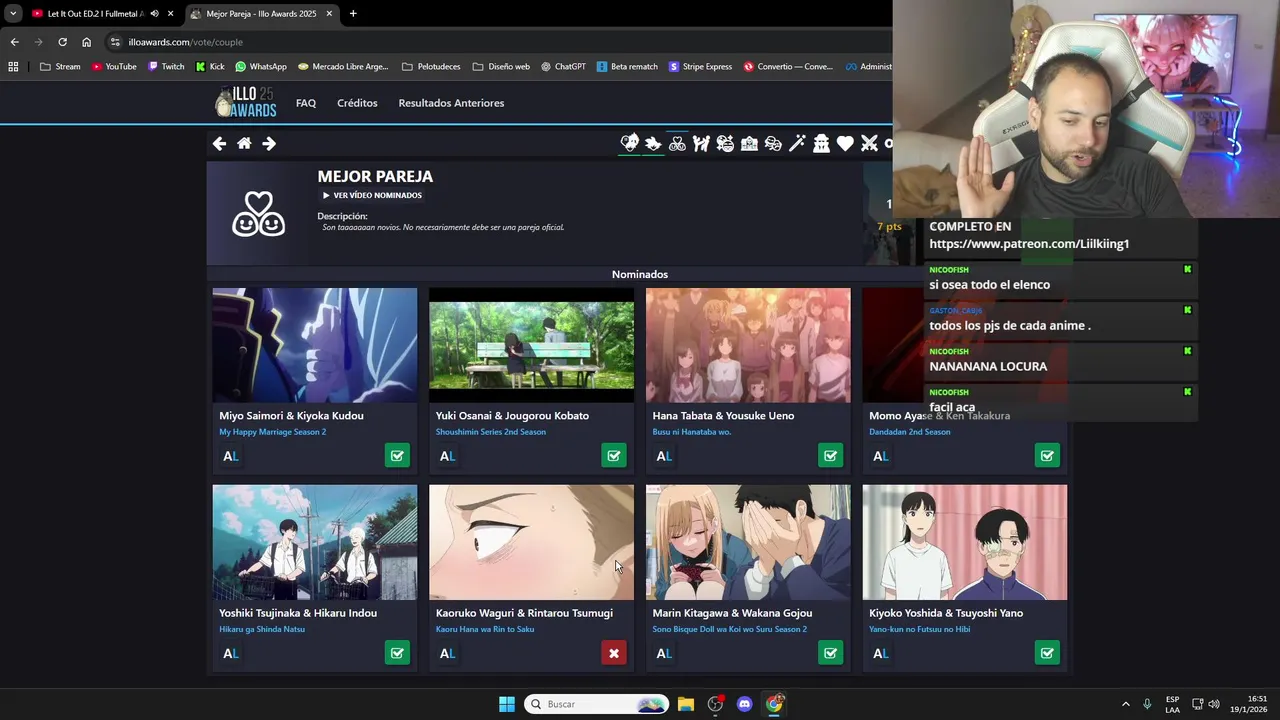Select the school building category icon
The width and height of the screenshot is (1280, 720).
[x=749, y=144]
